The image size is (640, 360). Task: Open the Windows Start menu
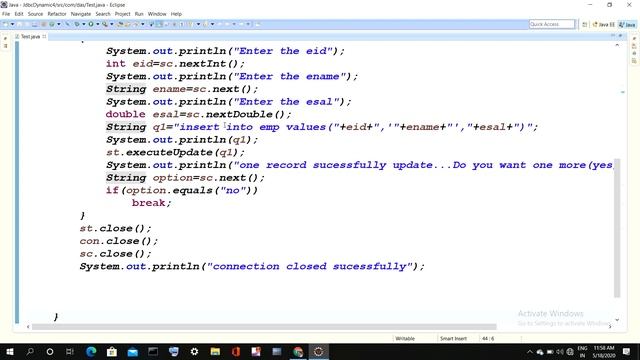[9, 351]
